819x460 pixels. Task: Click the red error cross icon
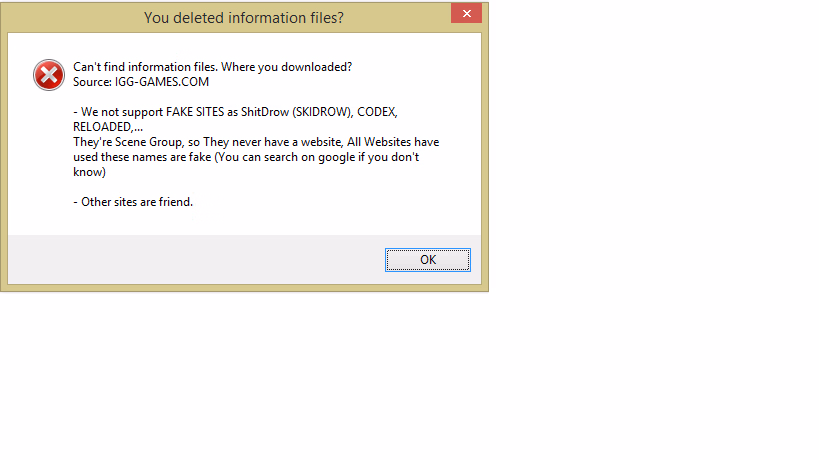pos(49,75)
